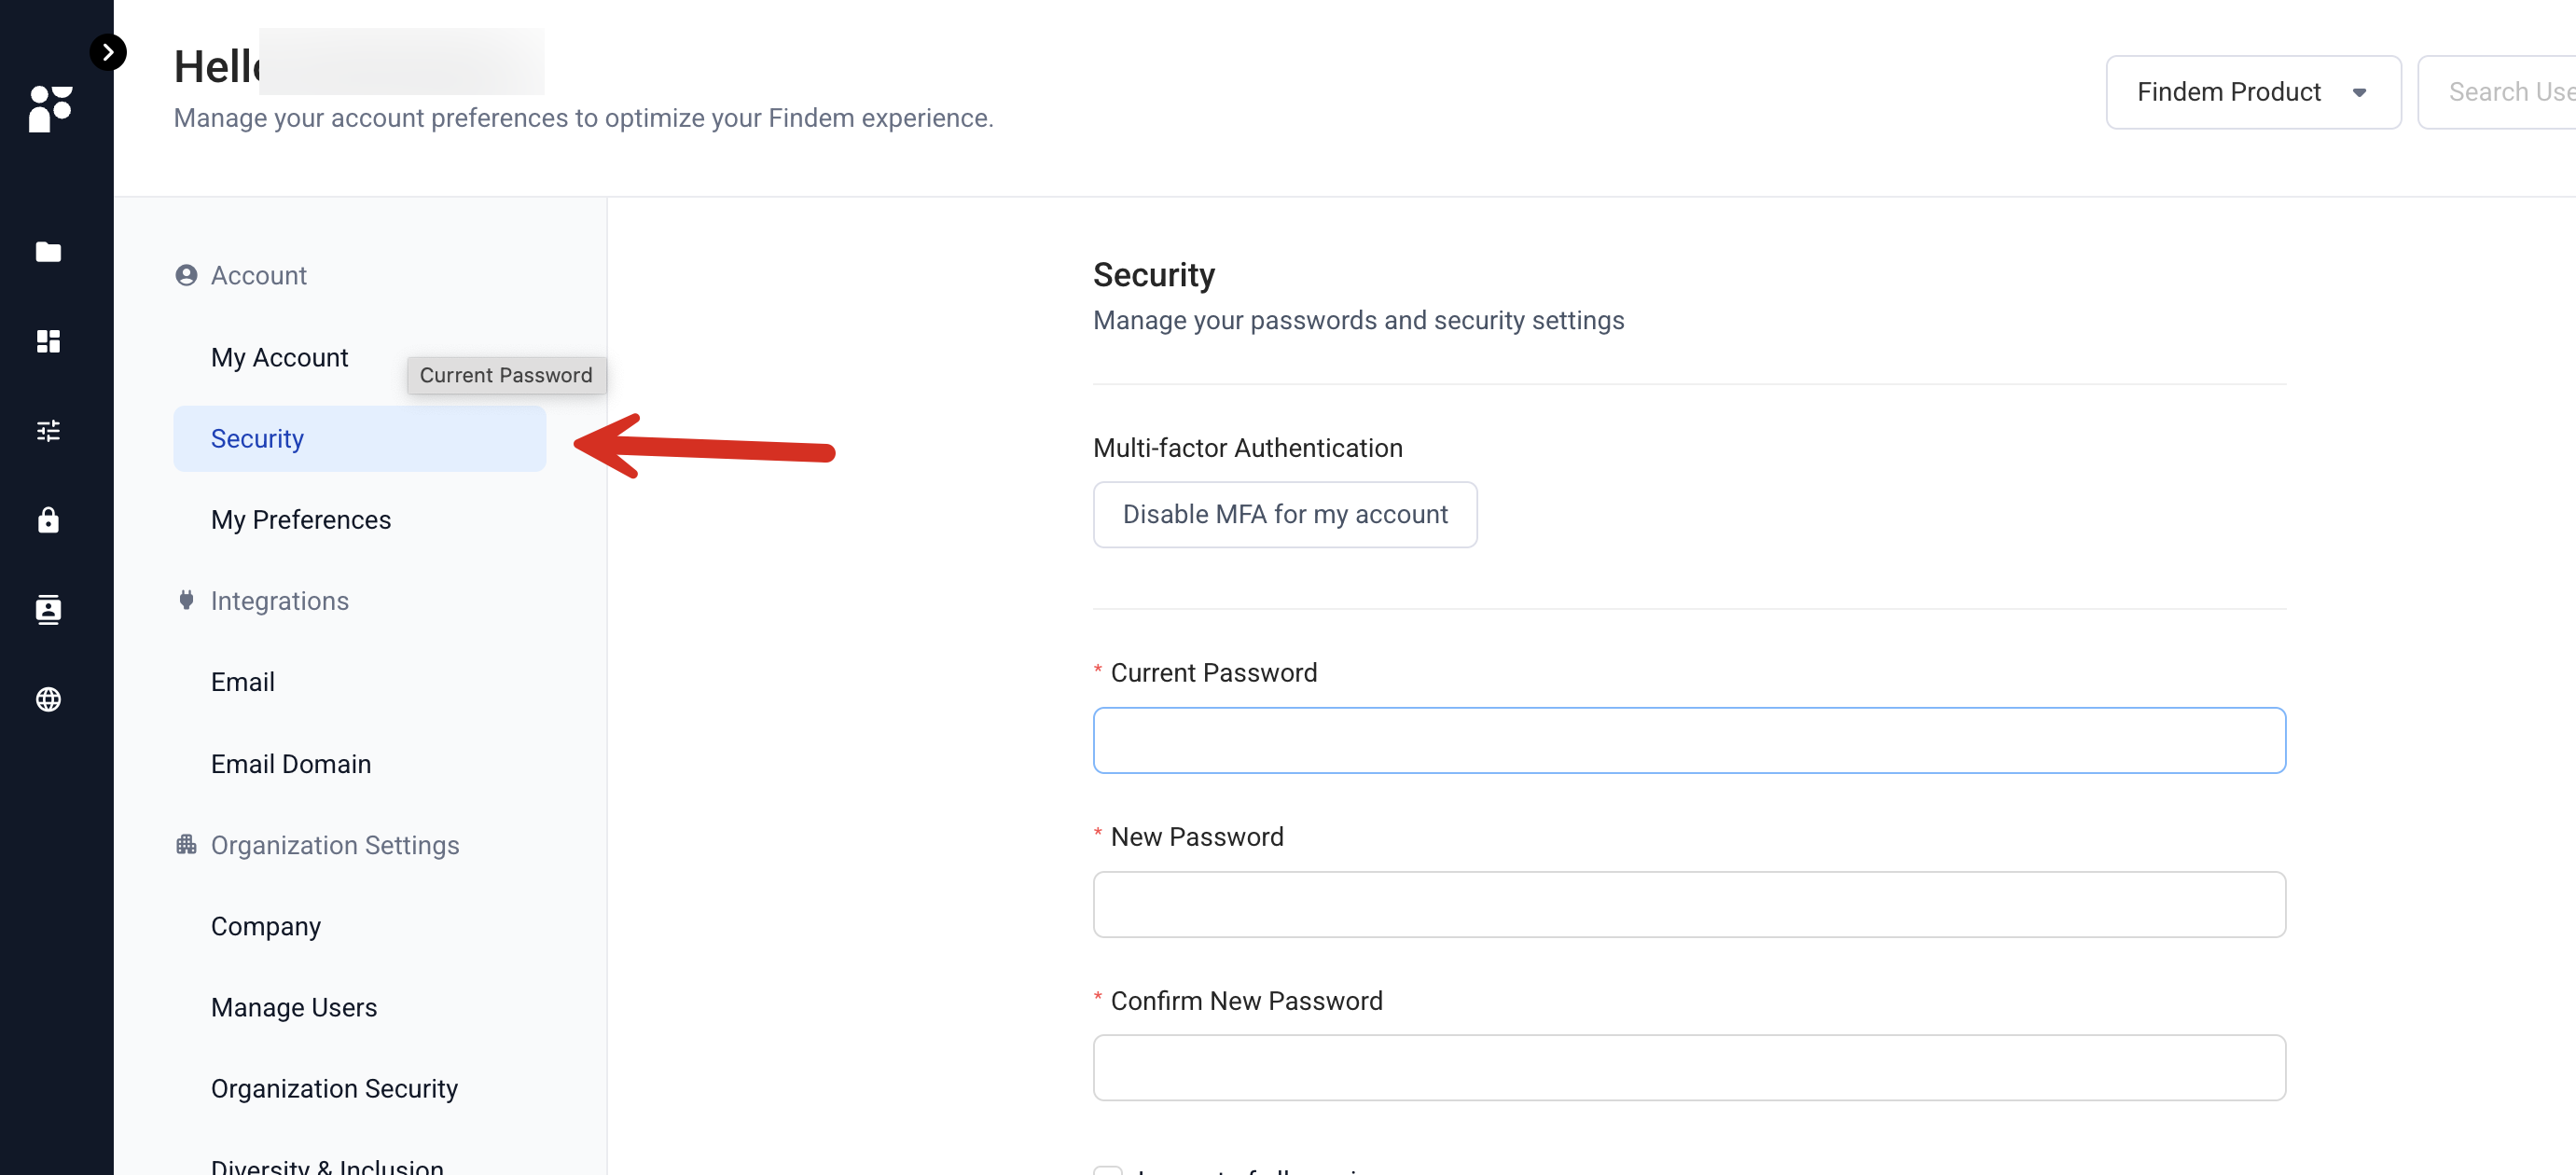Click the Security page heading
Image resolution: width=2576 pixels, height=1175 pixels.
coord(1153,274)
